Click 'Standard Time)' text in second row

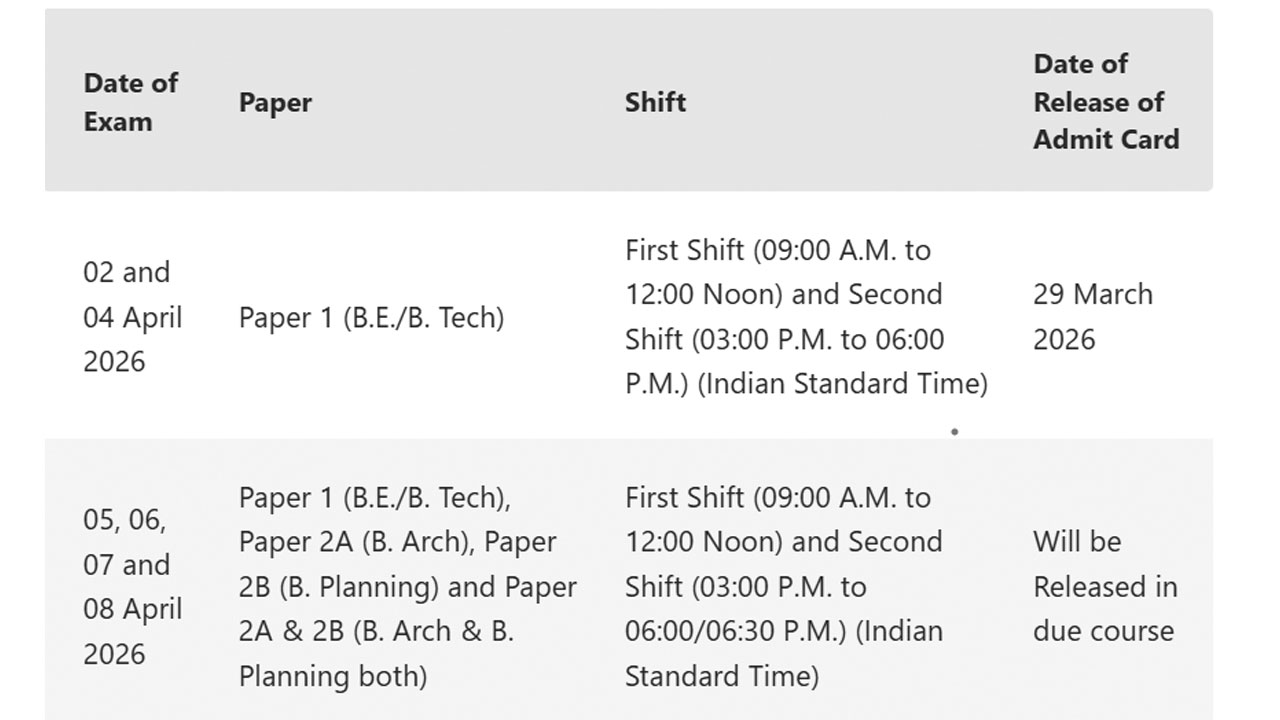coord(722,677)
